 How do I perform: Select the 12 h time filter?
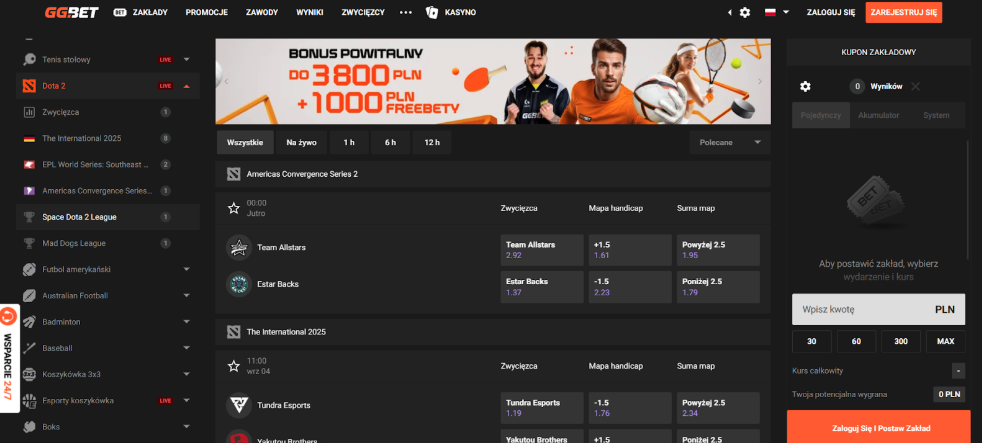coord(431,142)
